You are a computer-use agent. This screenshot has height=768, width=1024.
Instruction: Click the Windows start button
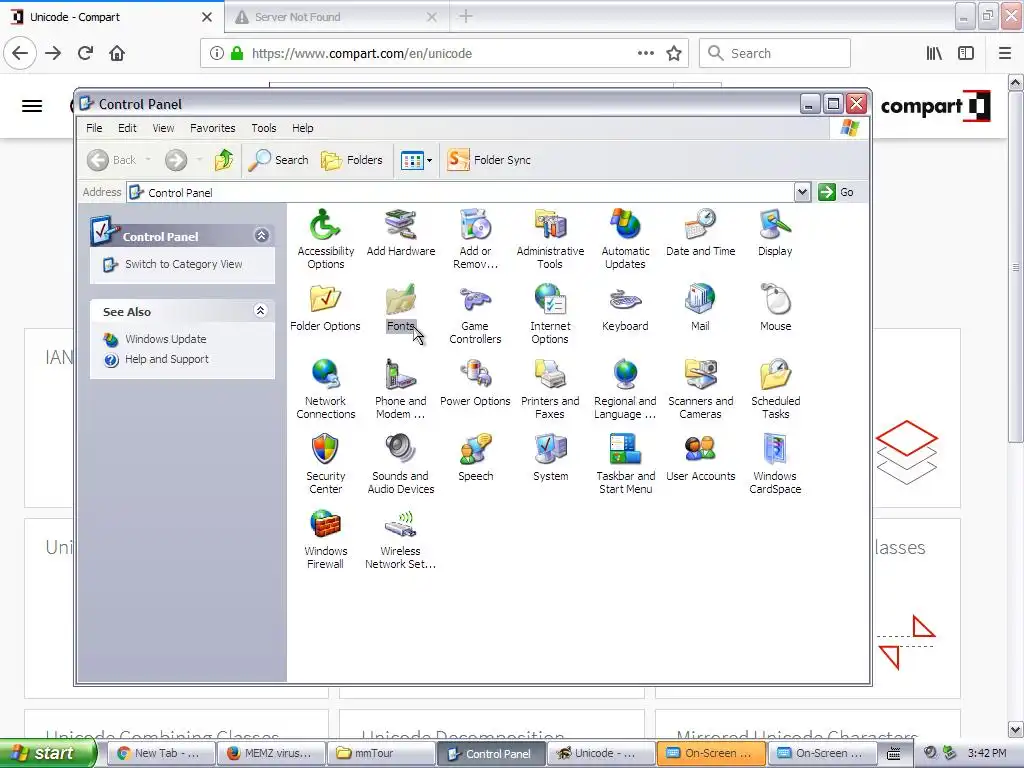(x=48, y=753)
